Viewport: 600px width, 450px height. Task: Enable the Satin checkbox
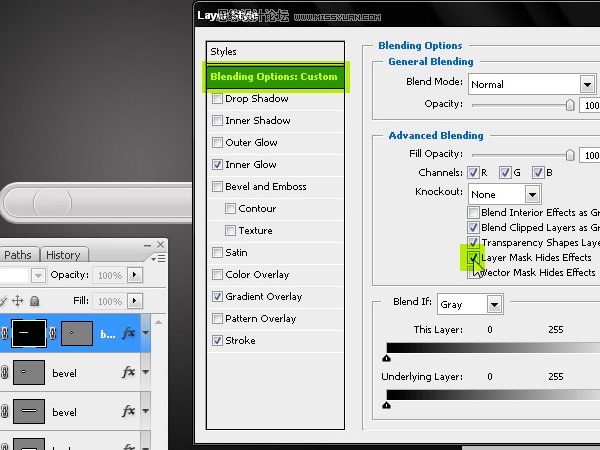(x=217, y=253)
